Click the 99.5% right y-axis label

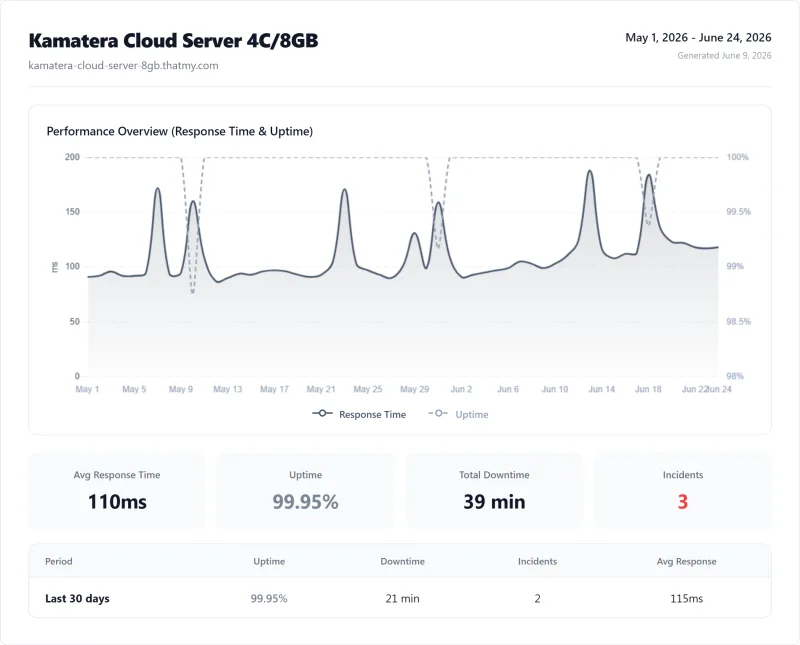pyautogui.click(x=738, y=212)
